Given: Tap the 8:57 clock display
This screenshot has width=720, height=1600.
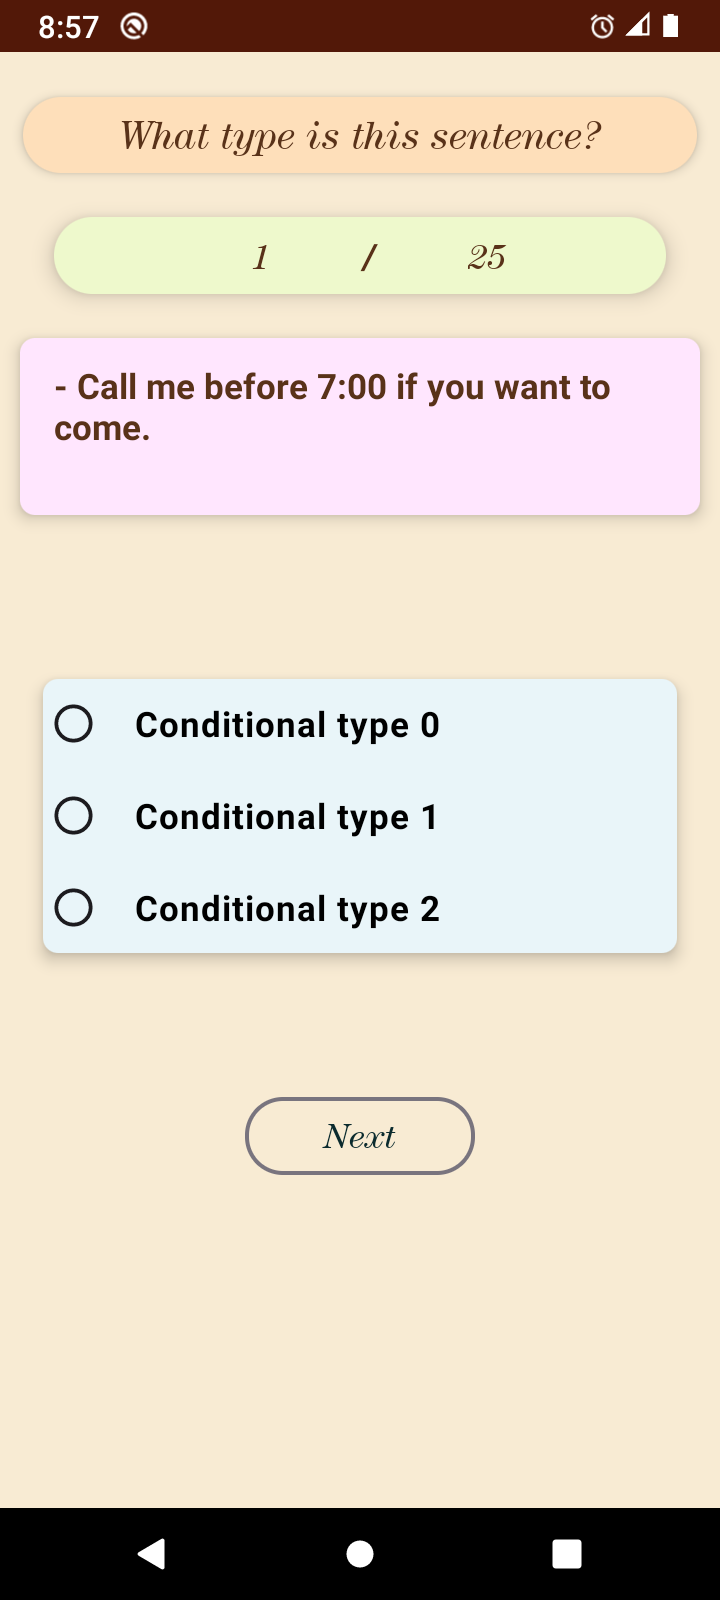Looking at the screenshot, I should (x=68, y=27).
